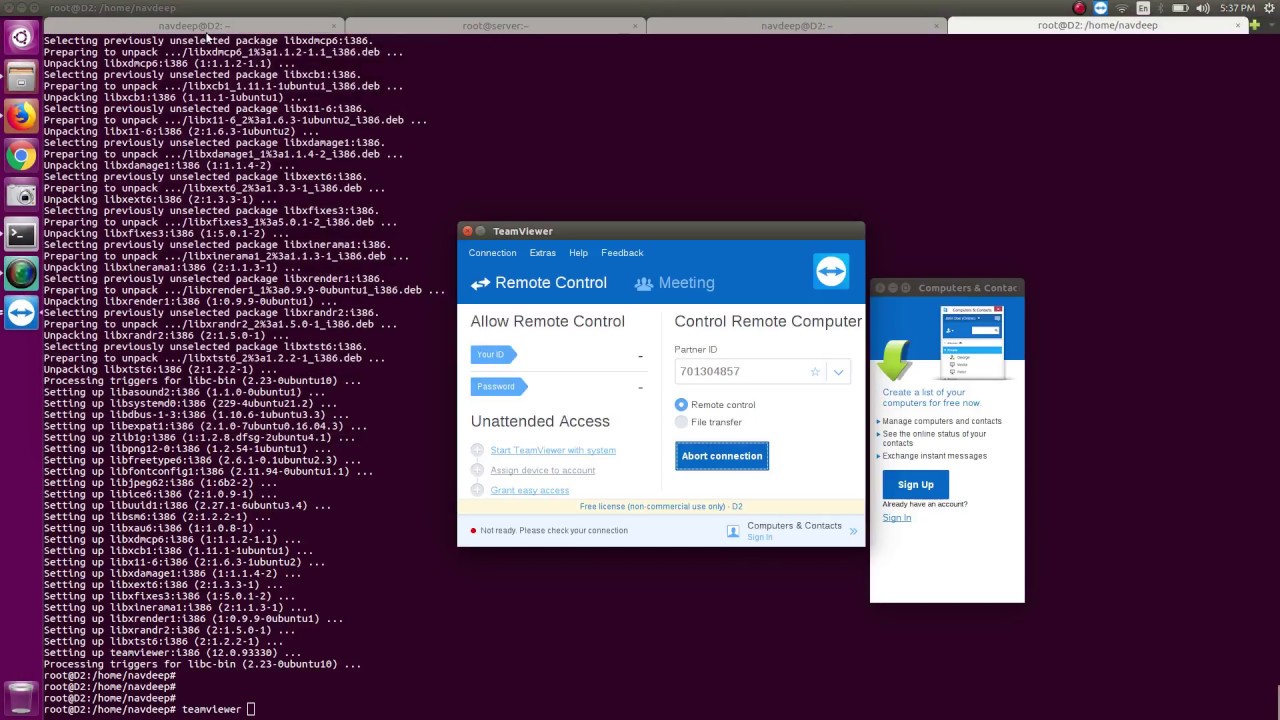Add a new terminal tab with green plus

pyautogui.click(x=1255, y=25)
